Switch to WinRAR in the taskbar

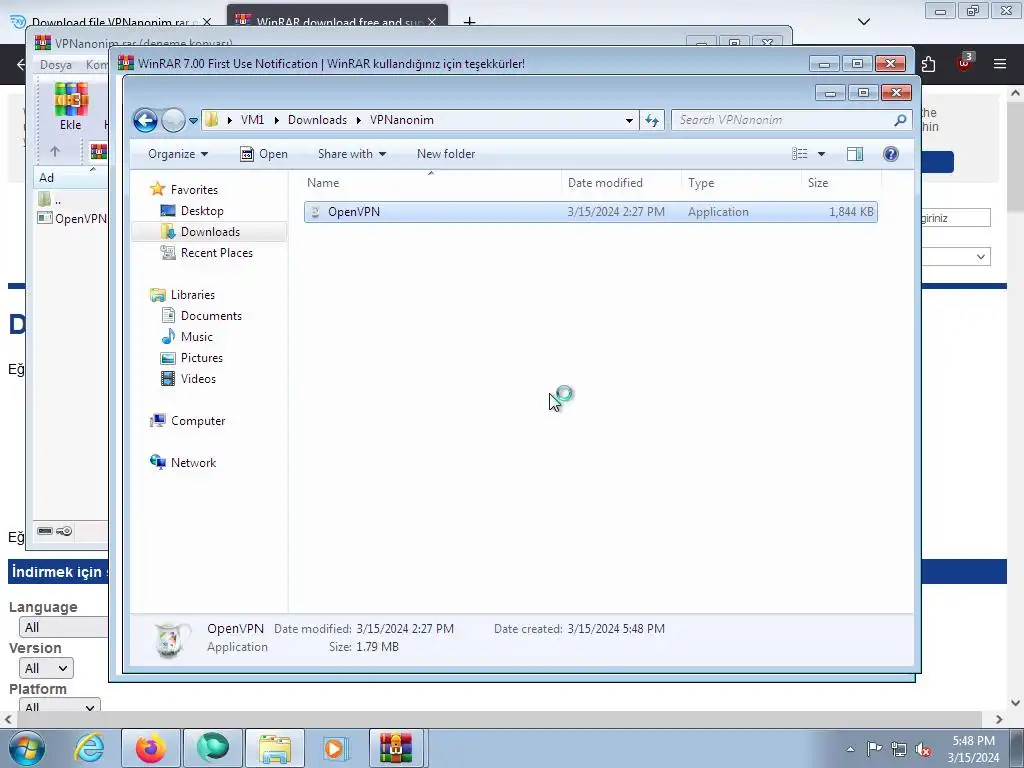click(x=398, y=748)
